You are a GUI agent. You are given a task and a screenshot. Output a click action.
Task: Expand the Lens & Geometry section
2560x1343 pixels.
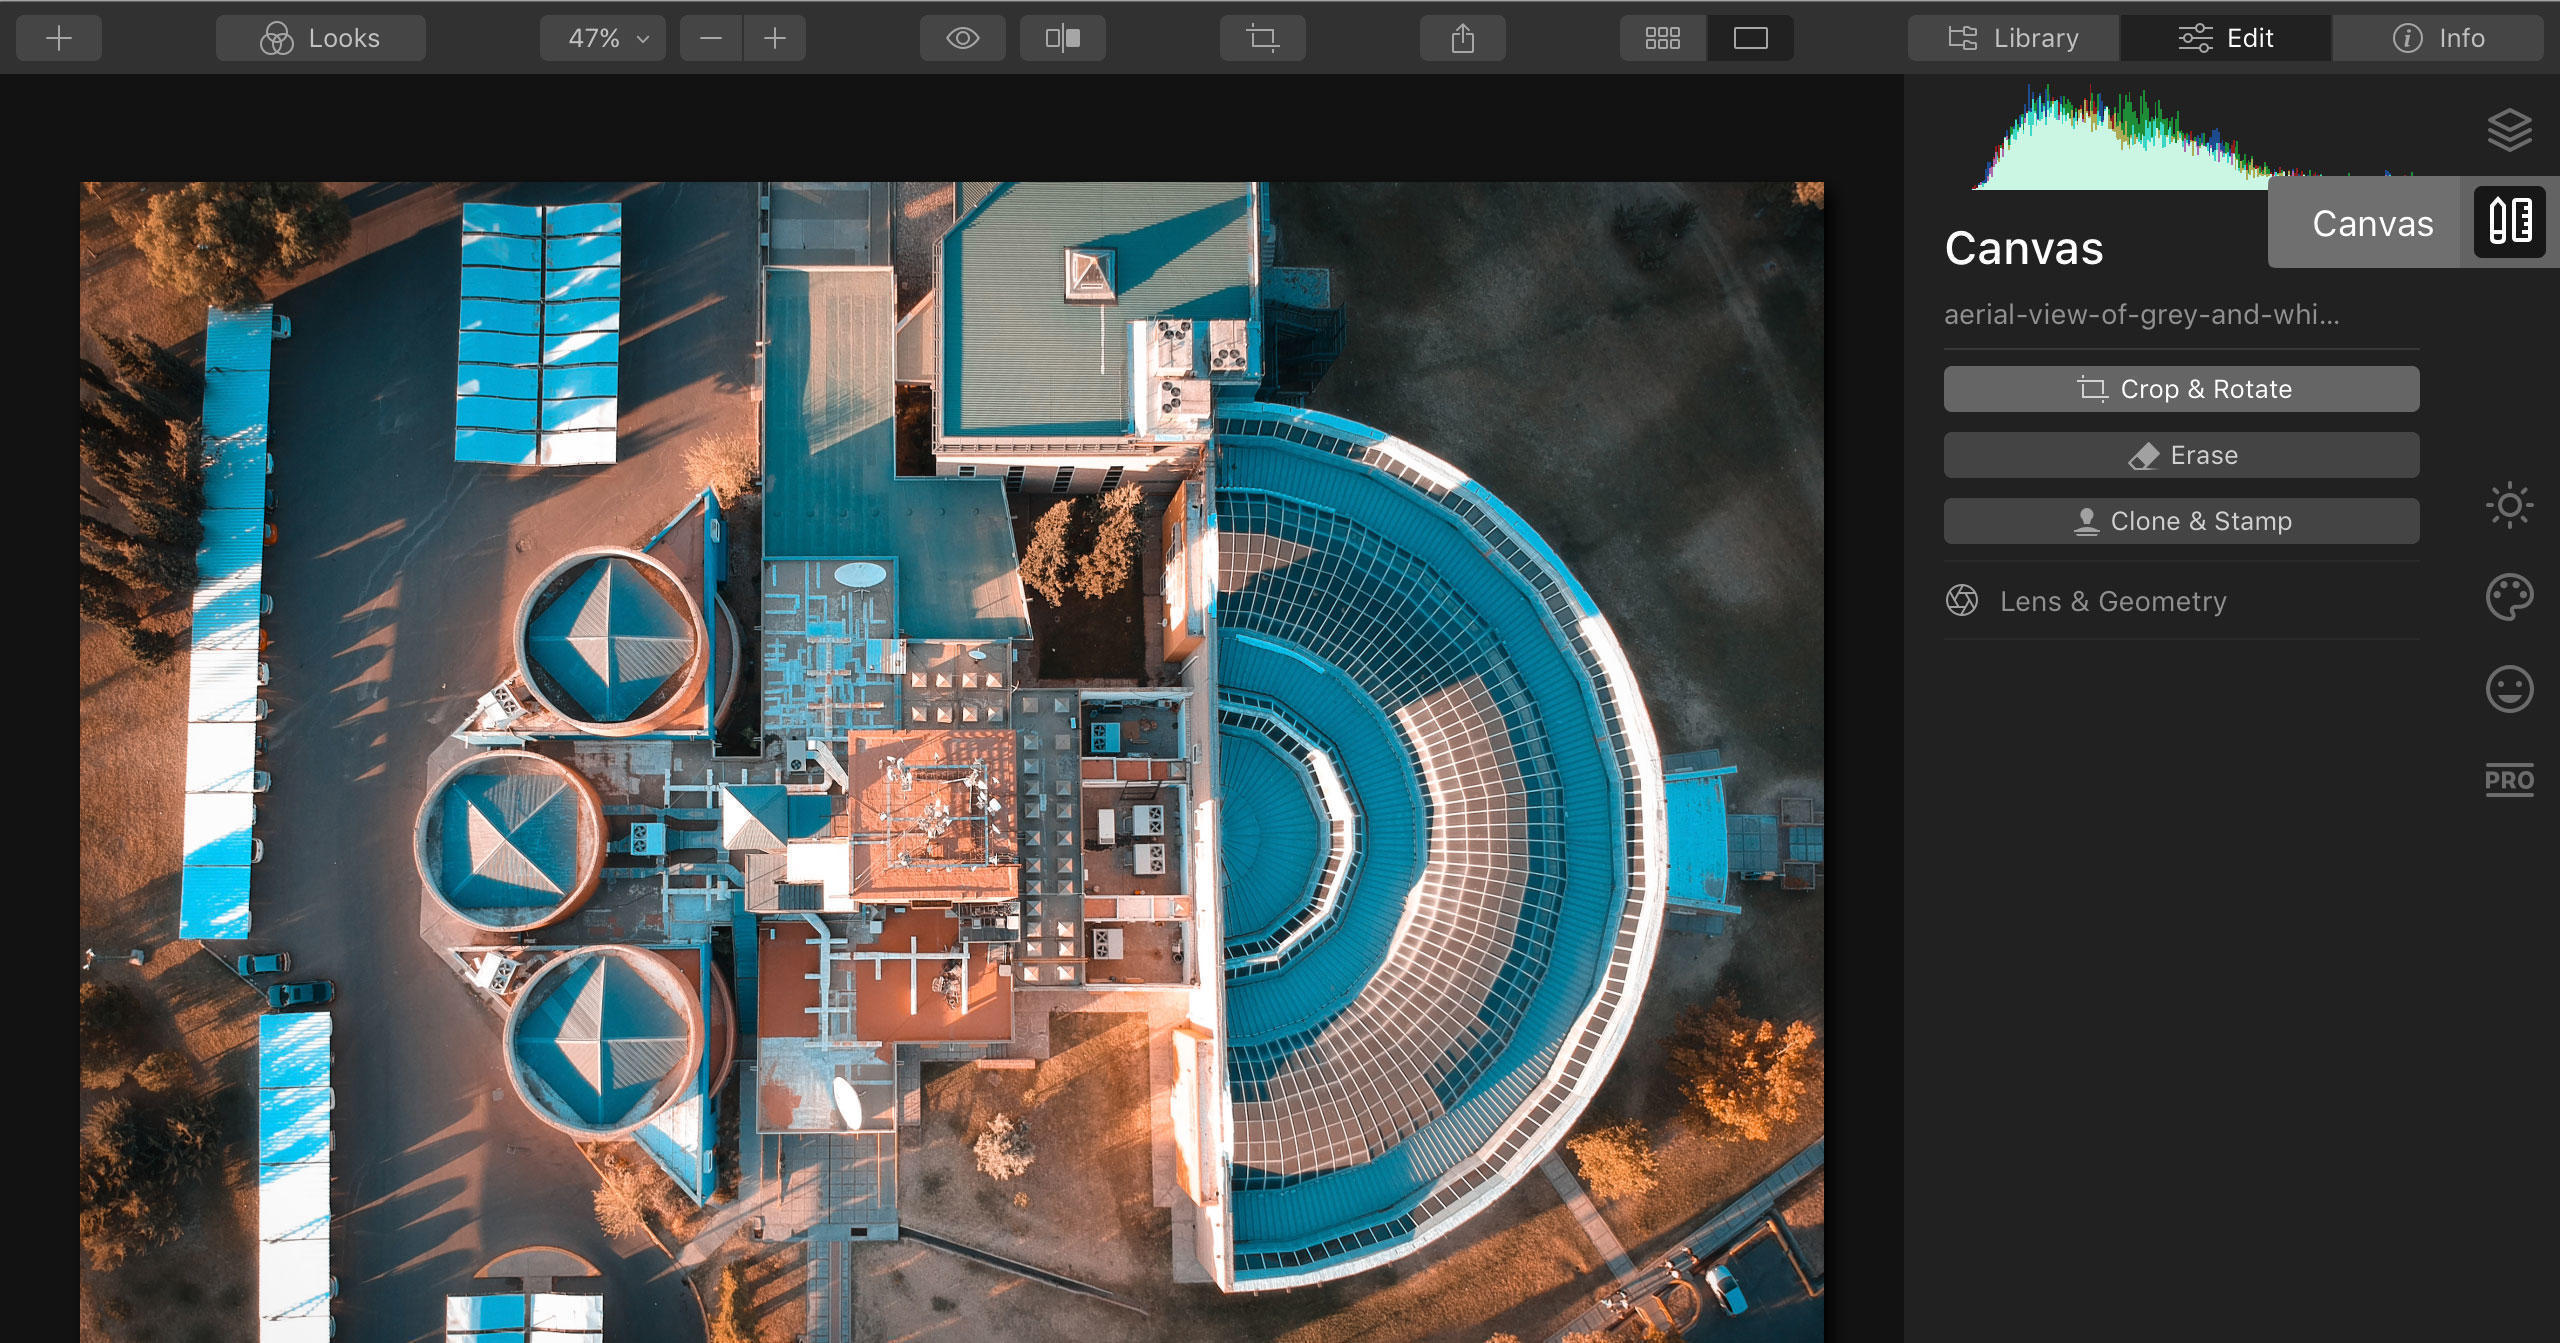point(2113,601)
